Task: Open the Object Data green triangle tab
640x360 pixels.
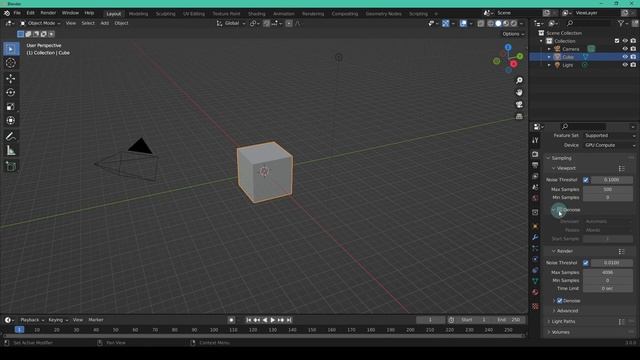Action: tap(535, 281)
